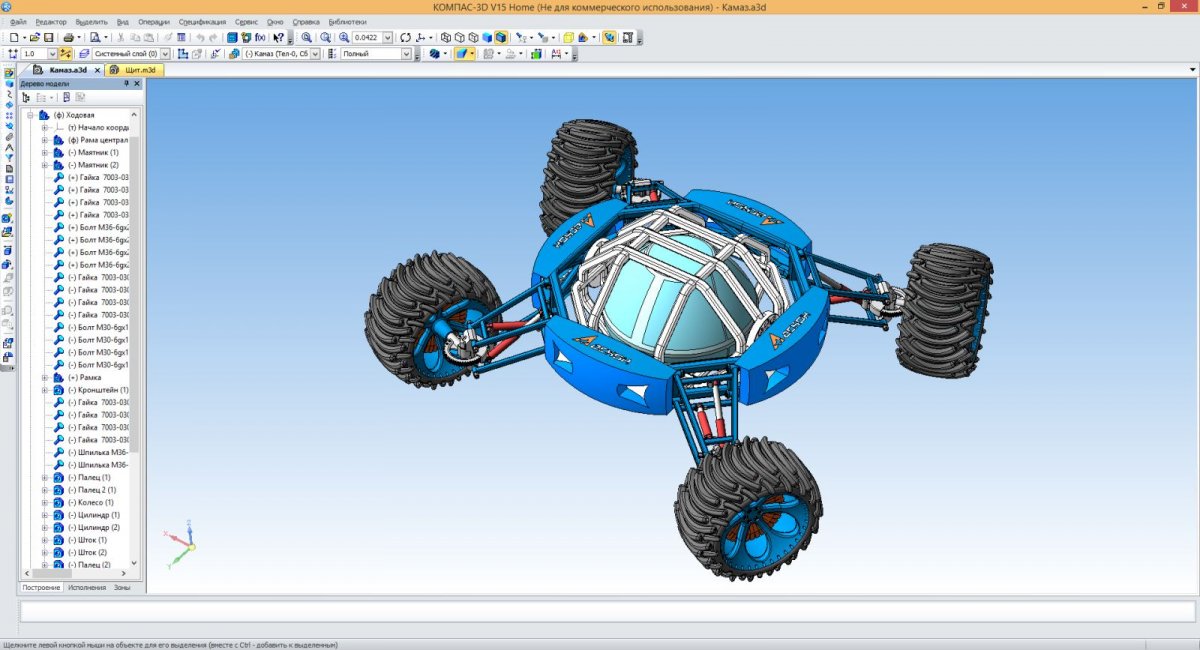This screenshot has height=650, width=1200.
Task: Open the Операции menu
Action: (x=153, y=21)
